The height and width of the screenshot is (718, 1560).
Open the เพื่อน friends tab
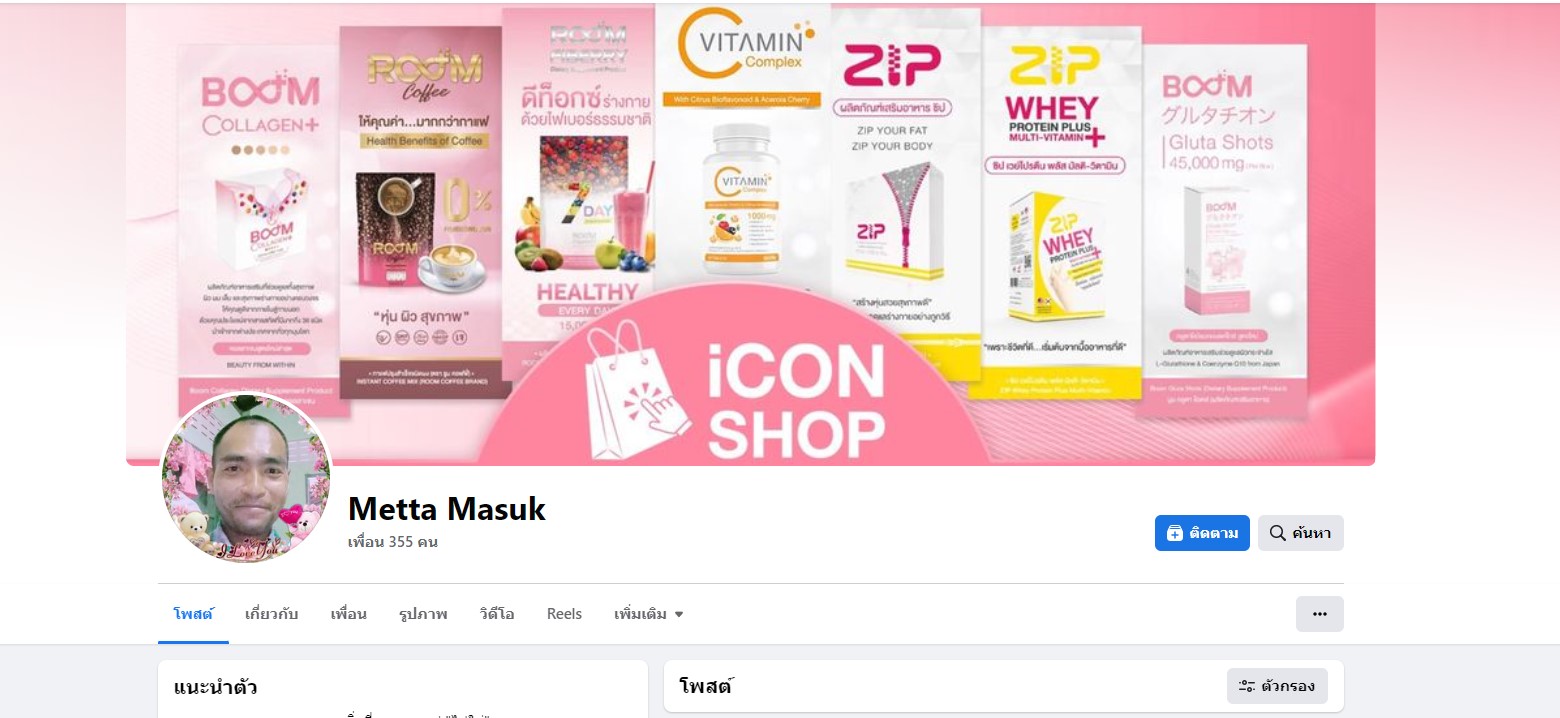[348, 614]
